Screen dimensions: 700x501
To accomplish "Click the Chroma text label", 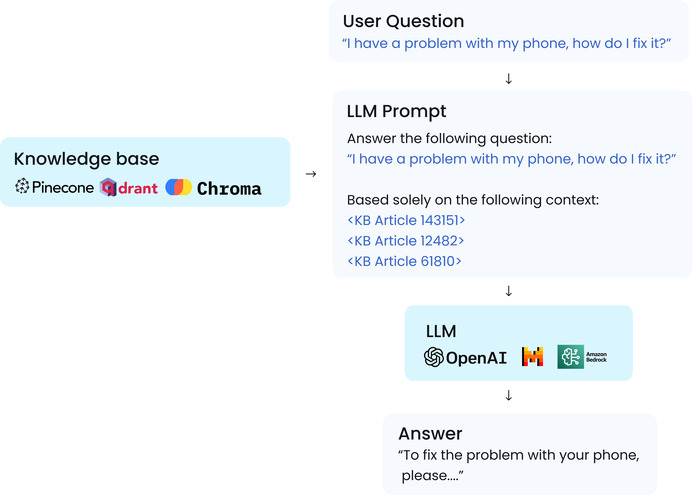I will pyautogui.click(x=229, y=188).
